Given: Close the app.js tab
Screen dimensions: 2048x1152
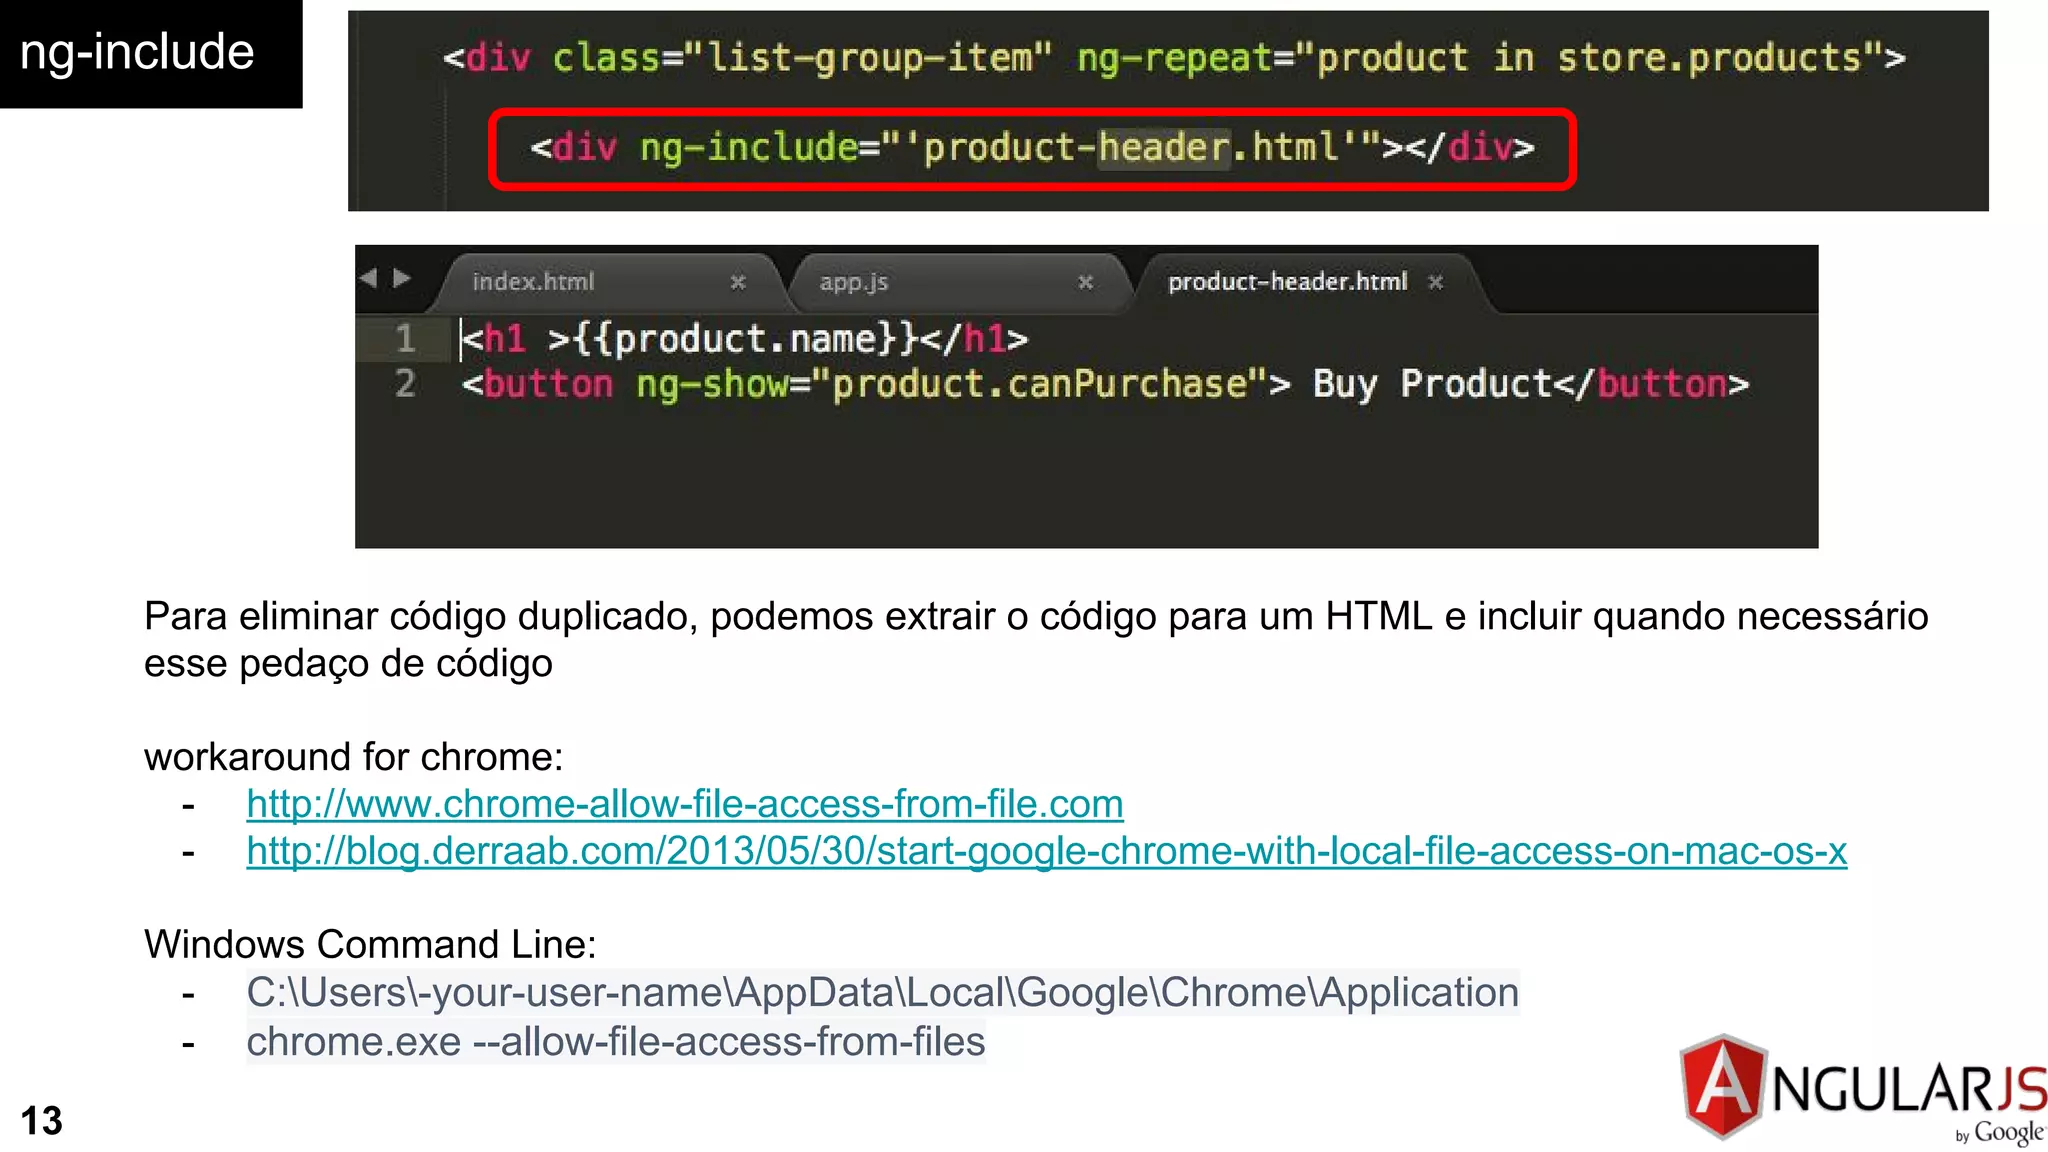Looking at the screenshot, I should point(1085,282).
